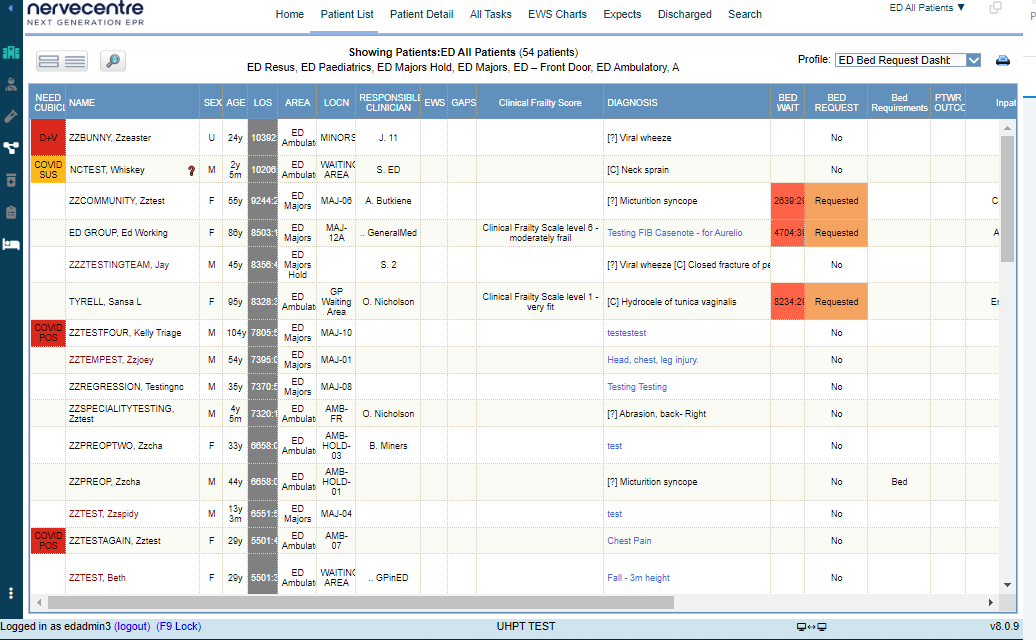The height and width of the screenshot is (640, 1036).
Task: Sort by the RESPONSIBLE CLINICIAN column header
Action: point(388,102)
